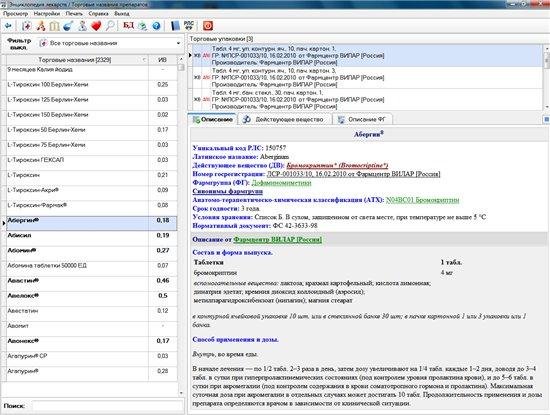550x415 pixels.
Task: Open the Настройки menu
Action: (47, 14)
